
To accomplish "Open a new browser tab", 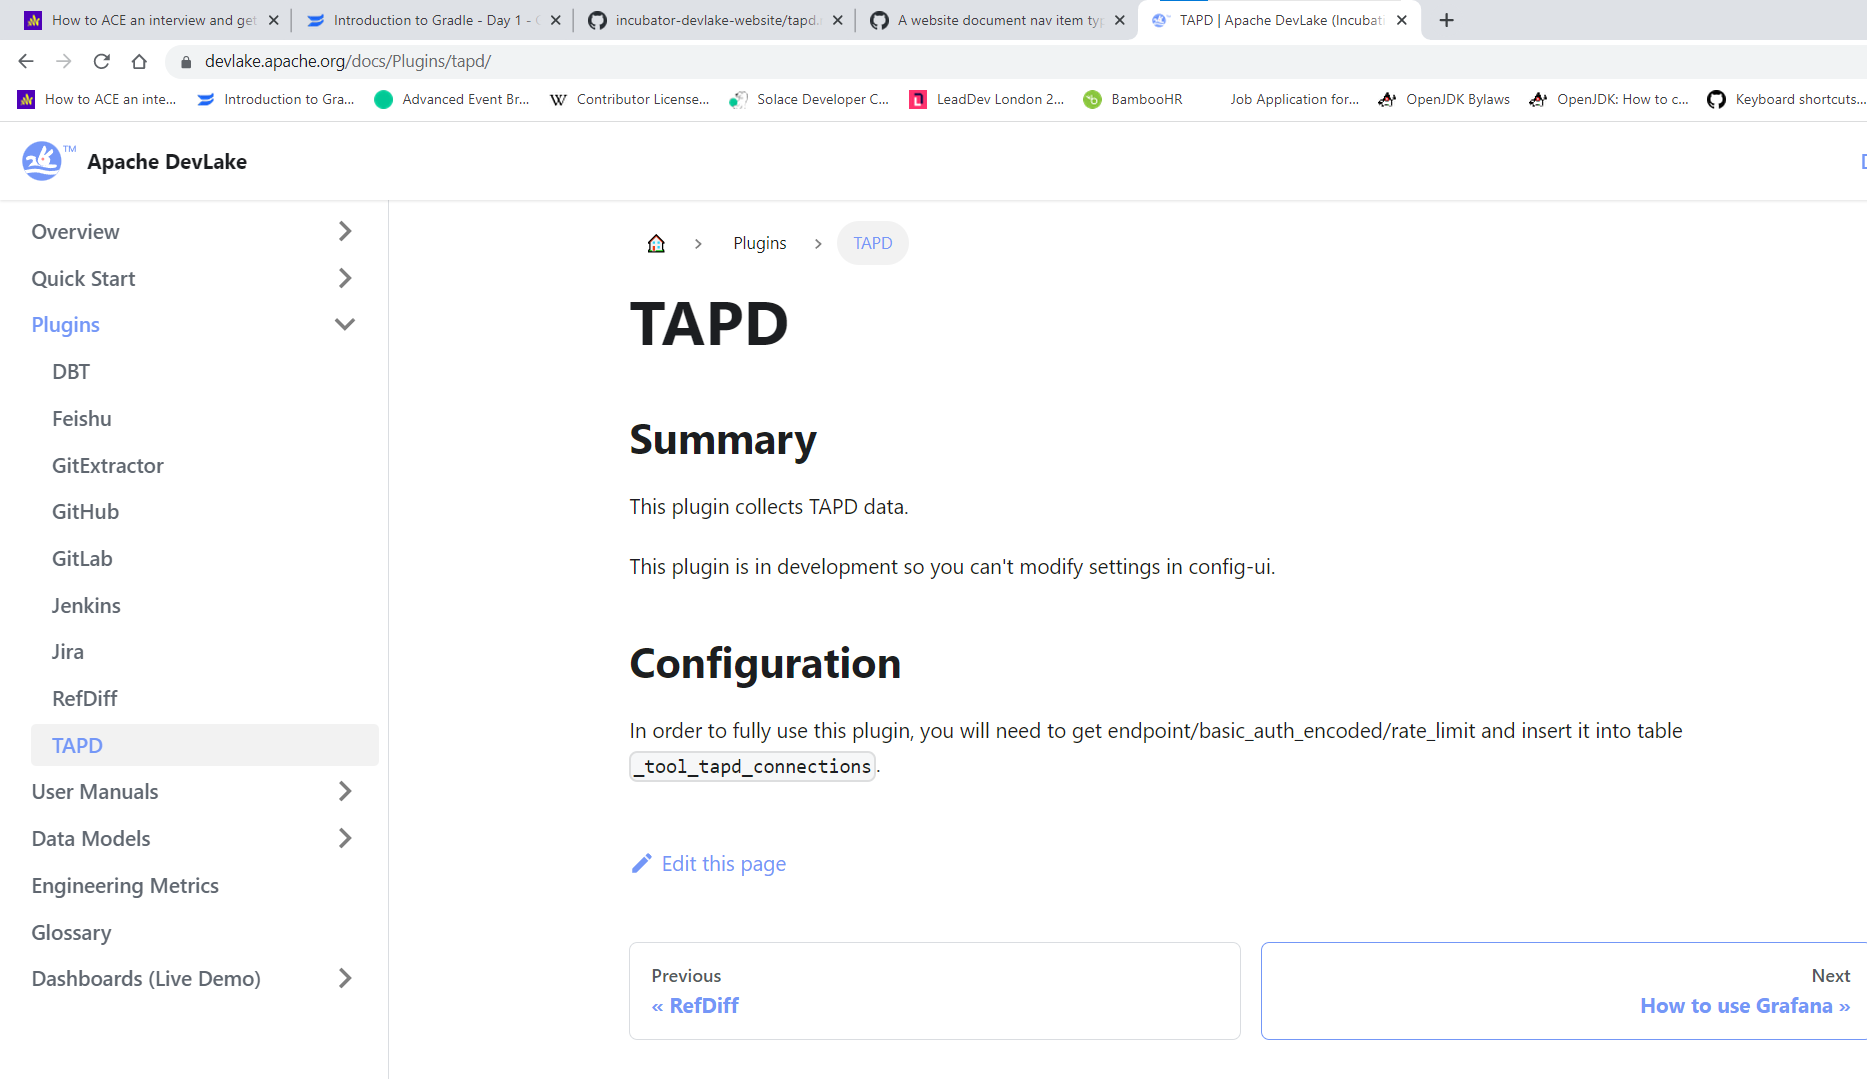I will [1446, 20].
